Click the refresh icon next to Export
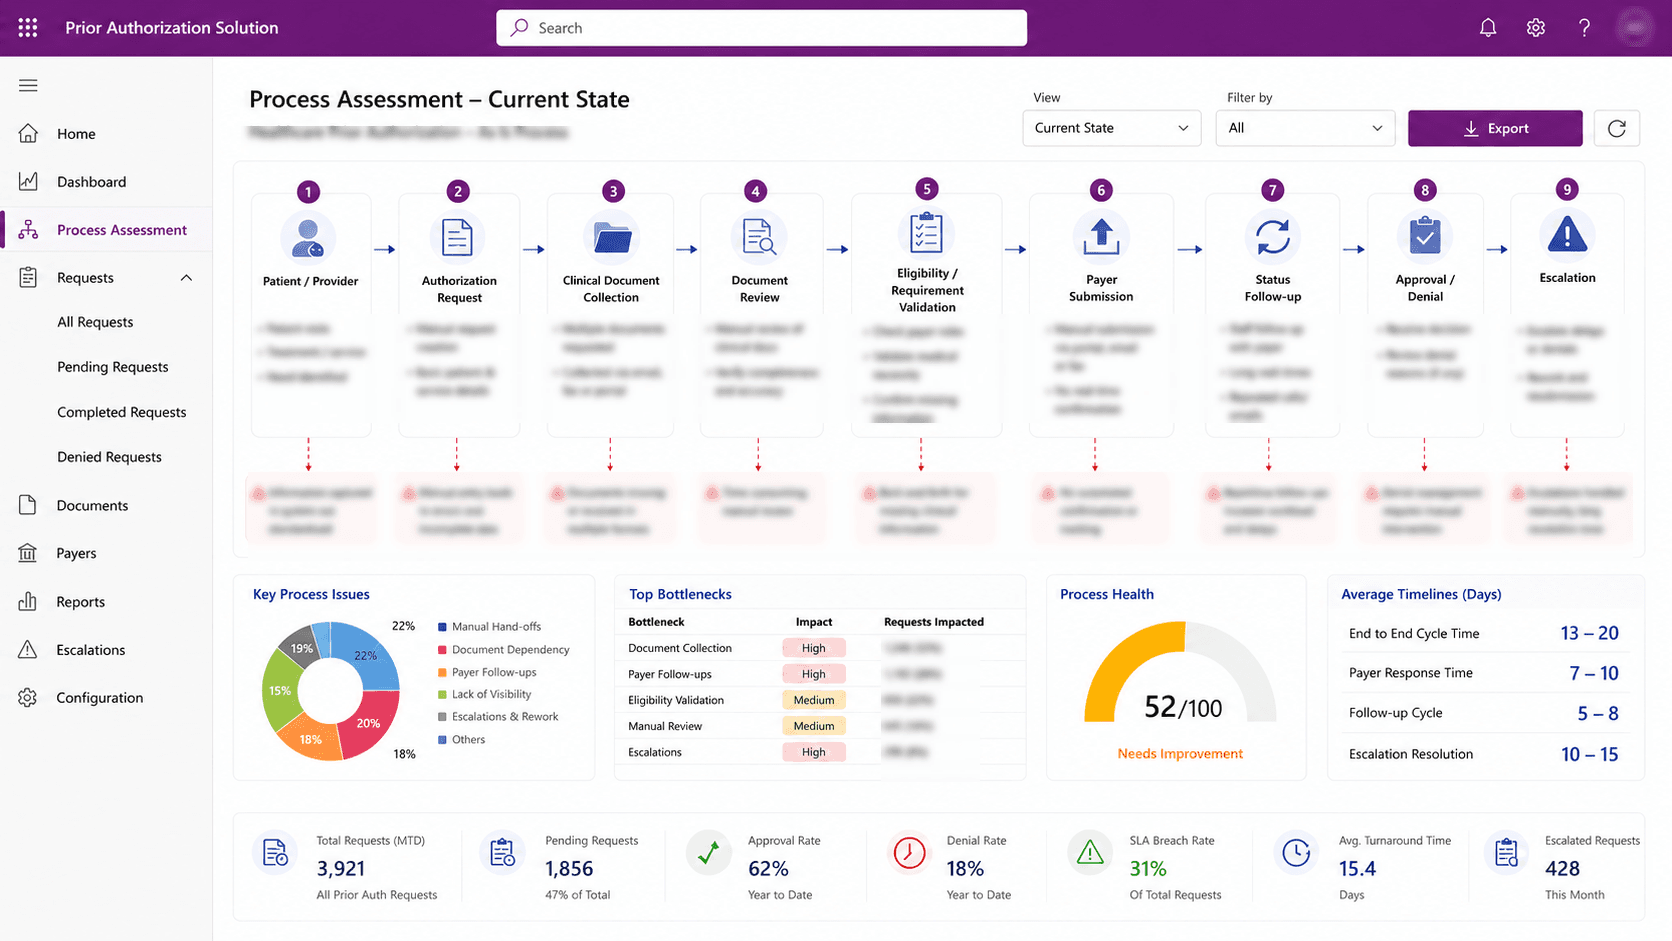Viewport: 1672px width, 941px height. coord(1617,128)
